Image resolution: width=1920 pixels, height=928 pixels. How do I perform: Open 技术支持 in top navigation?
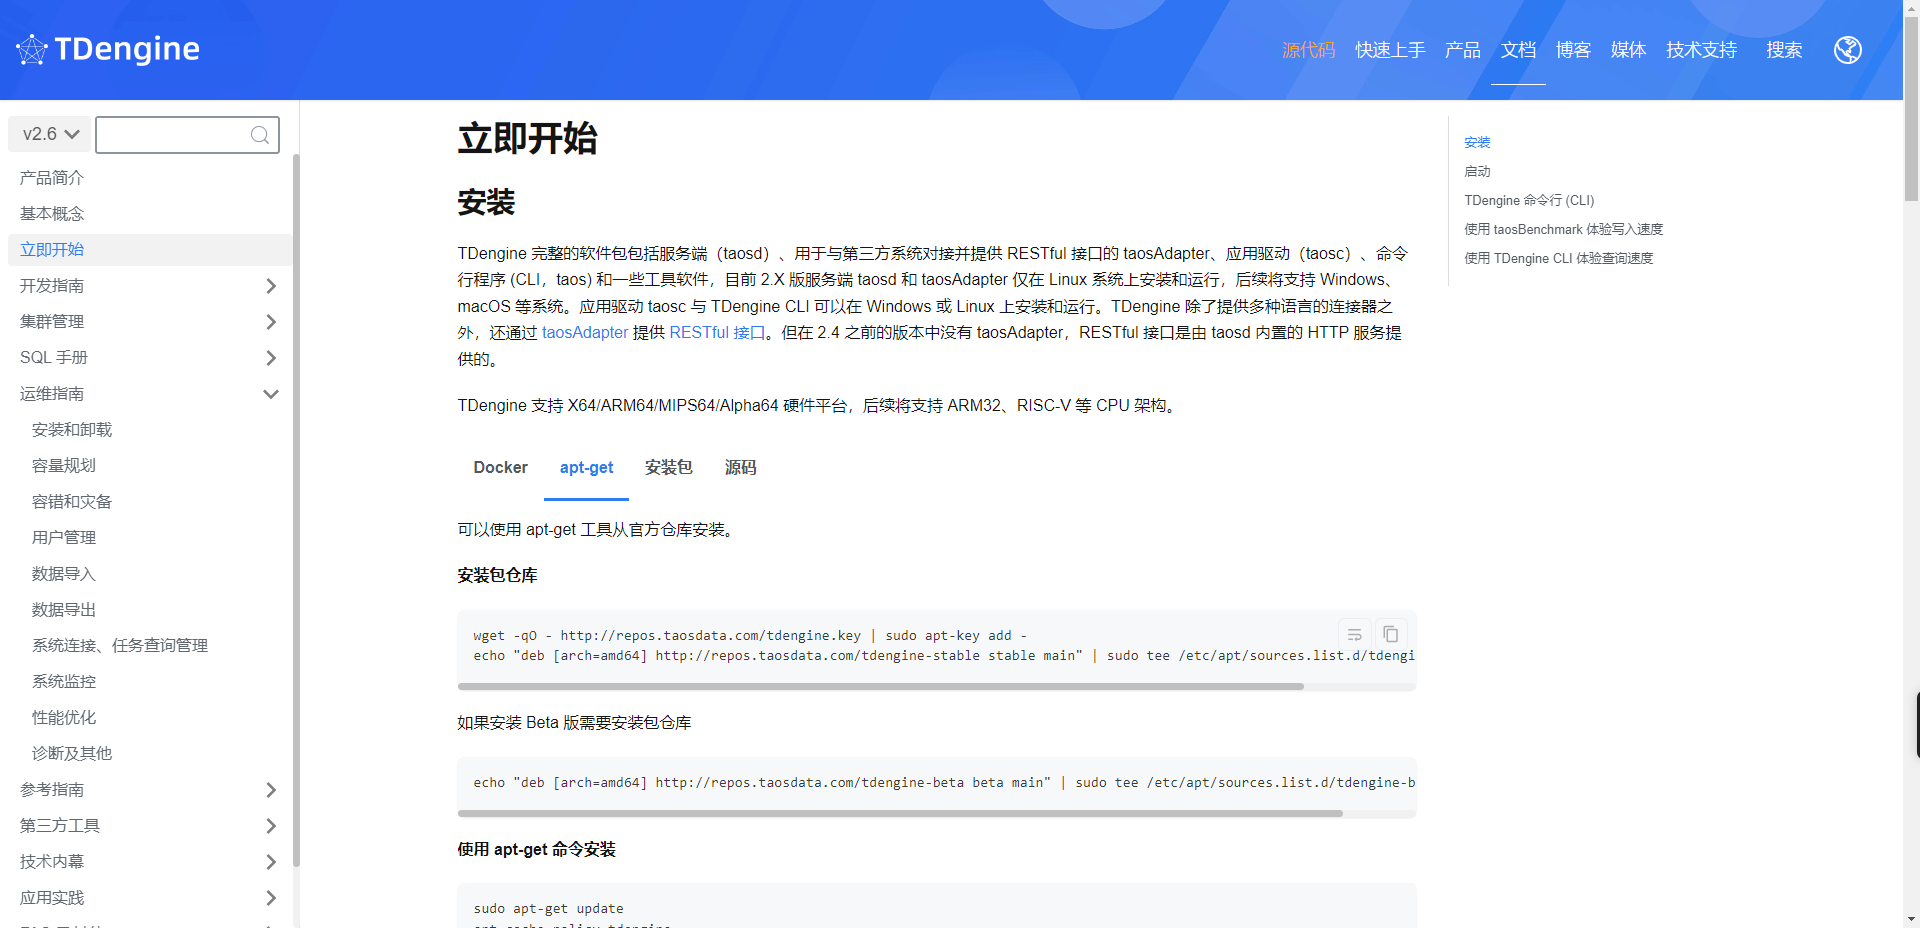[x=1701, y=50]
